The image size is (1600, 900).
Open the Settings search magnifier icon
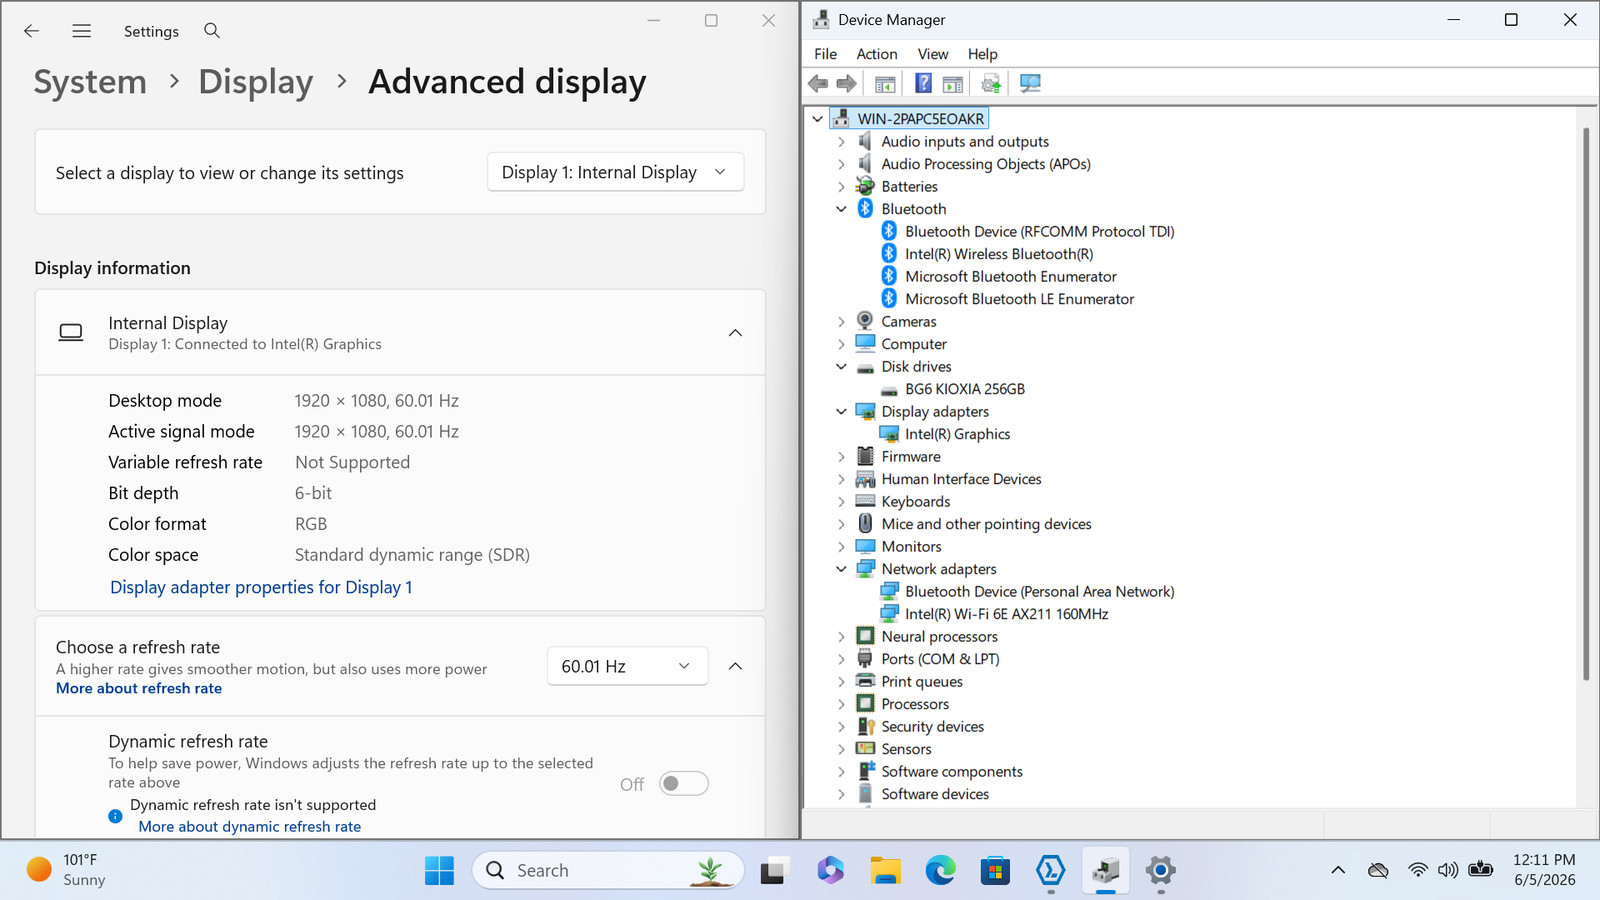click(212, 31)
